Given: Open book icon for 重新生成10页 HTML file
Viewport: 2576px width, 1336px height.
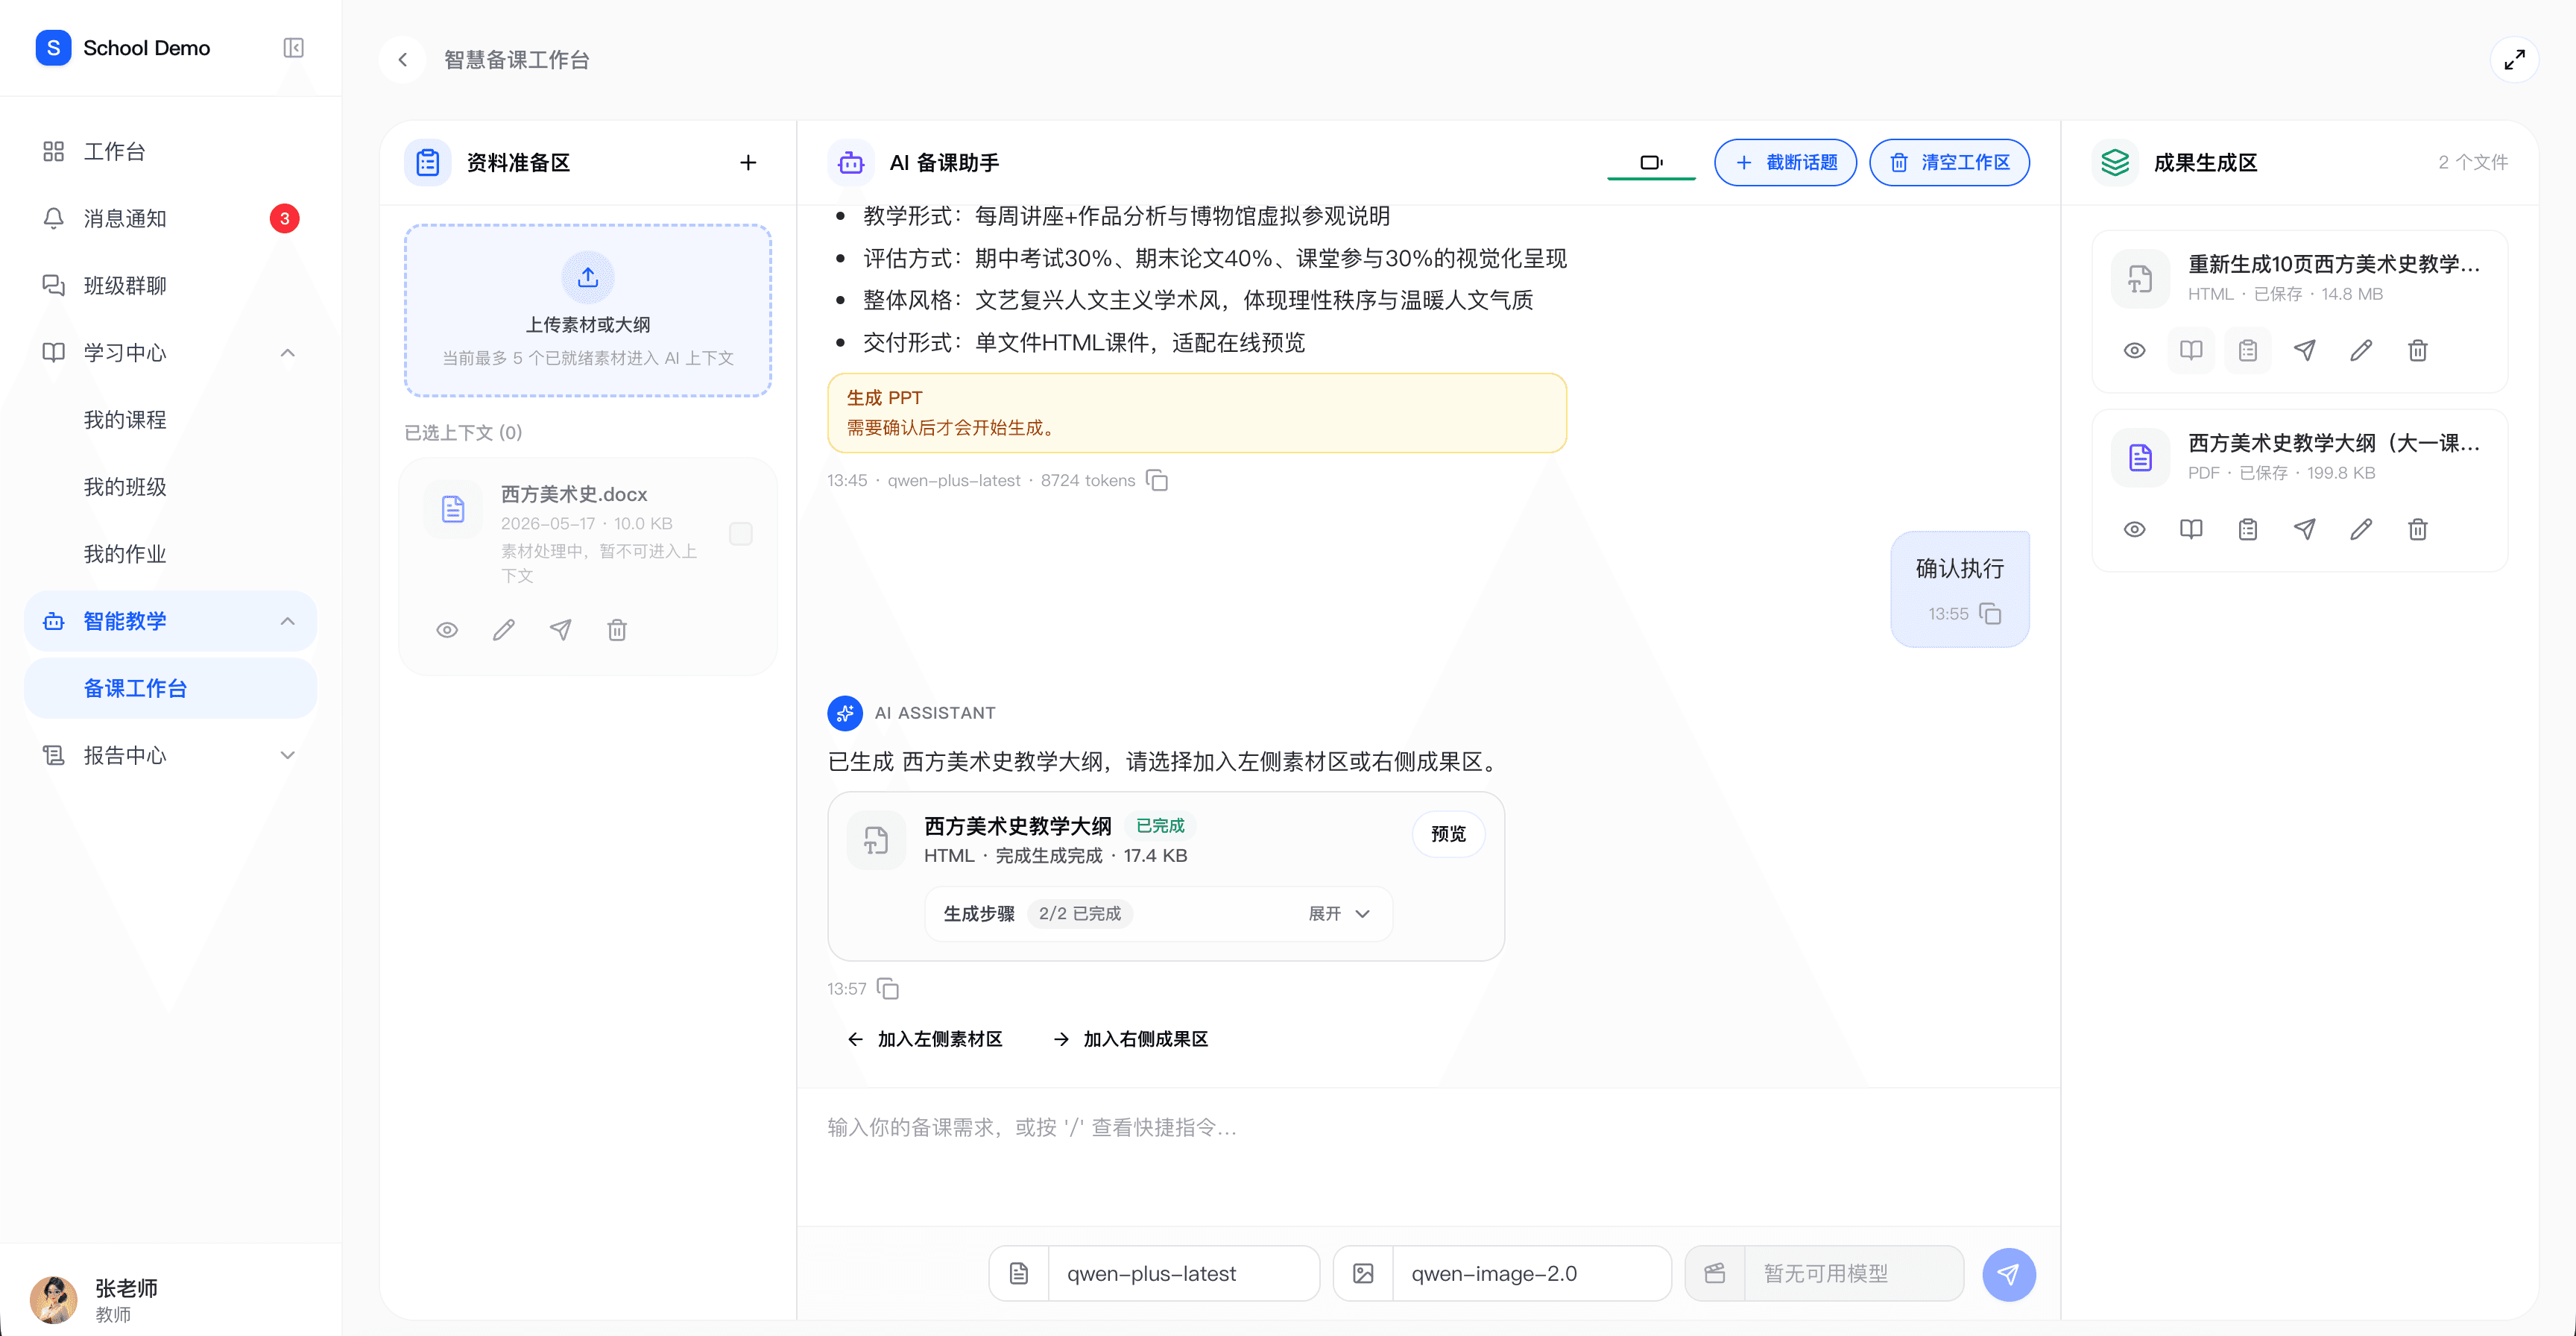Looking at the screenshot, I should point(2191,350).
